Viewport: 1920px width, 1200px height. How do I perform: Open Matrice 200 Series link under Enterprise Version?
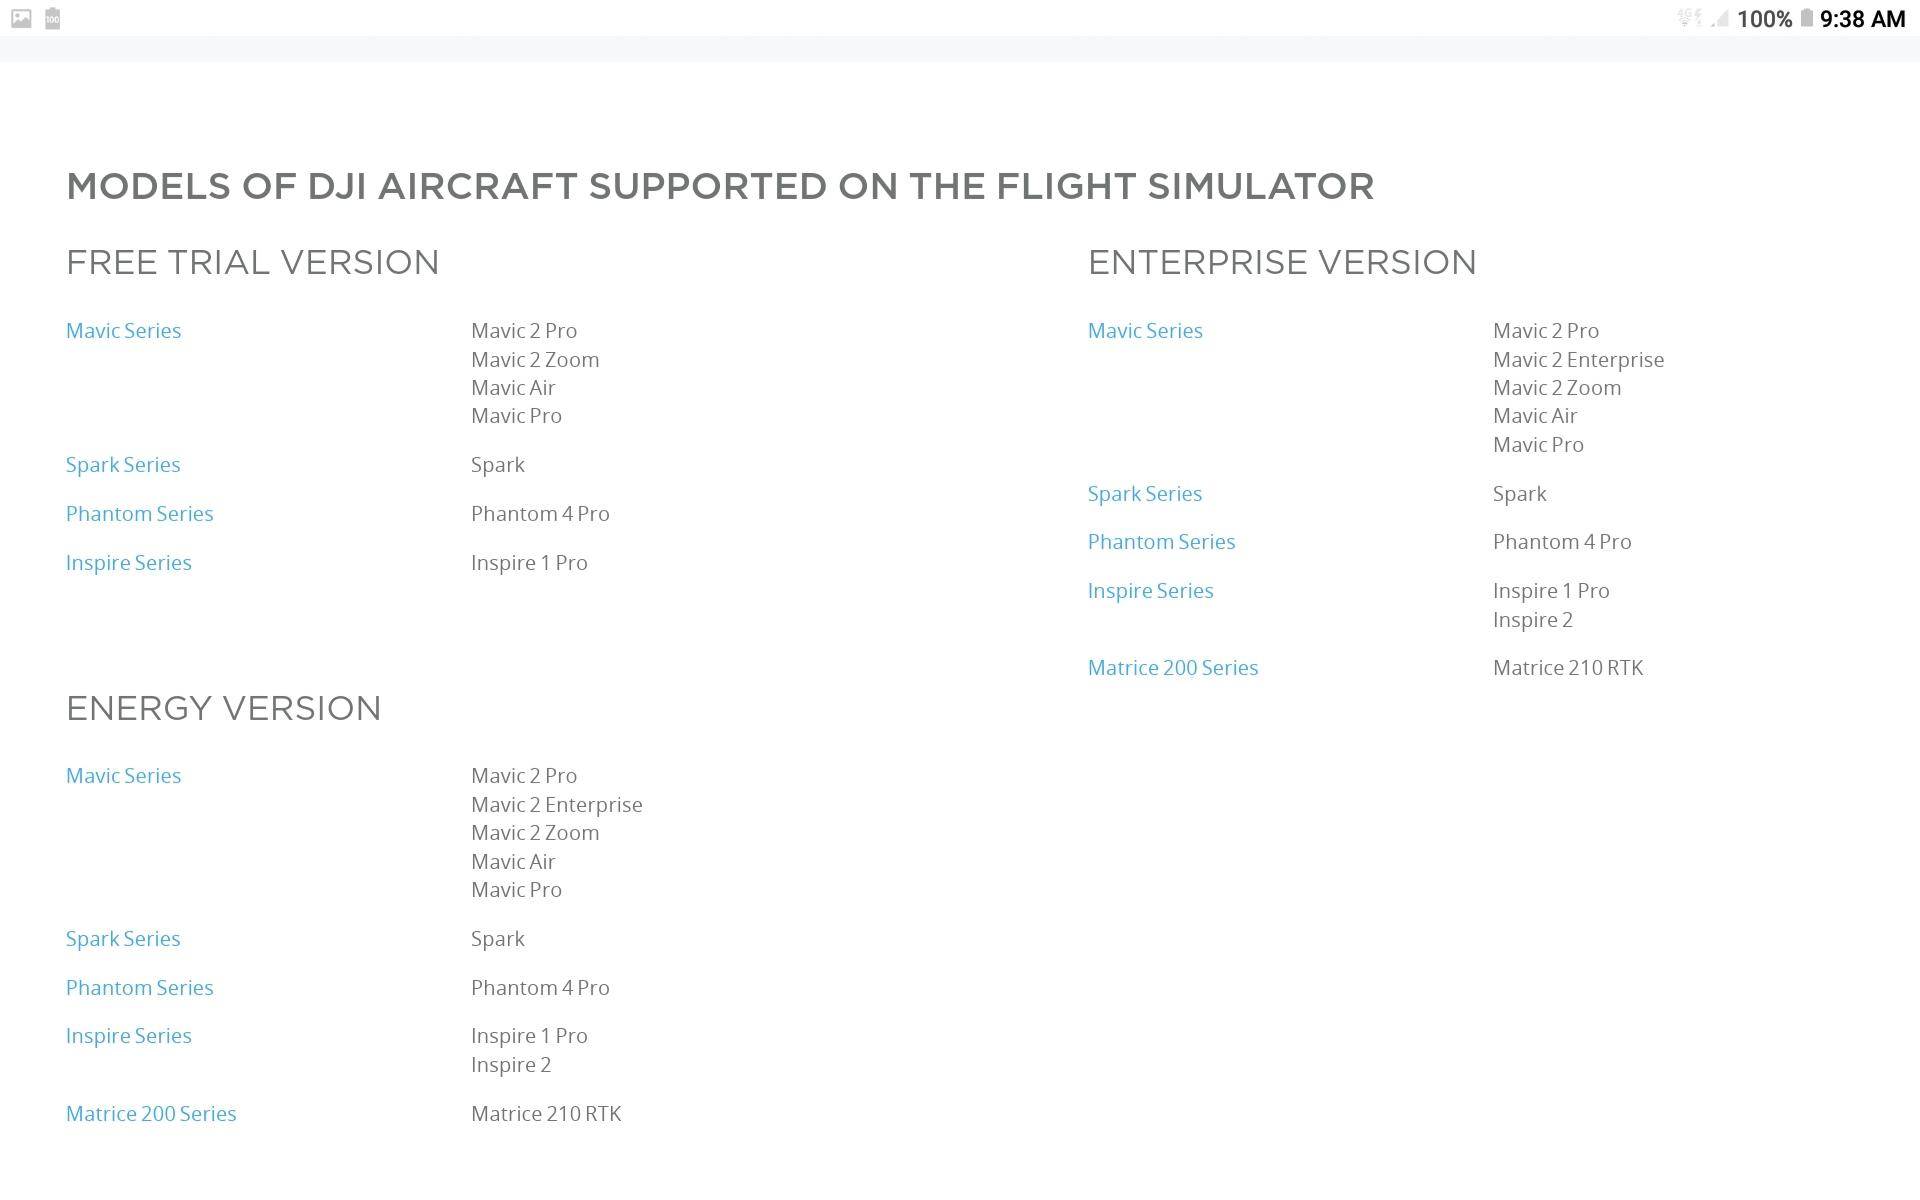pos(1172,668)
